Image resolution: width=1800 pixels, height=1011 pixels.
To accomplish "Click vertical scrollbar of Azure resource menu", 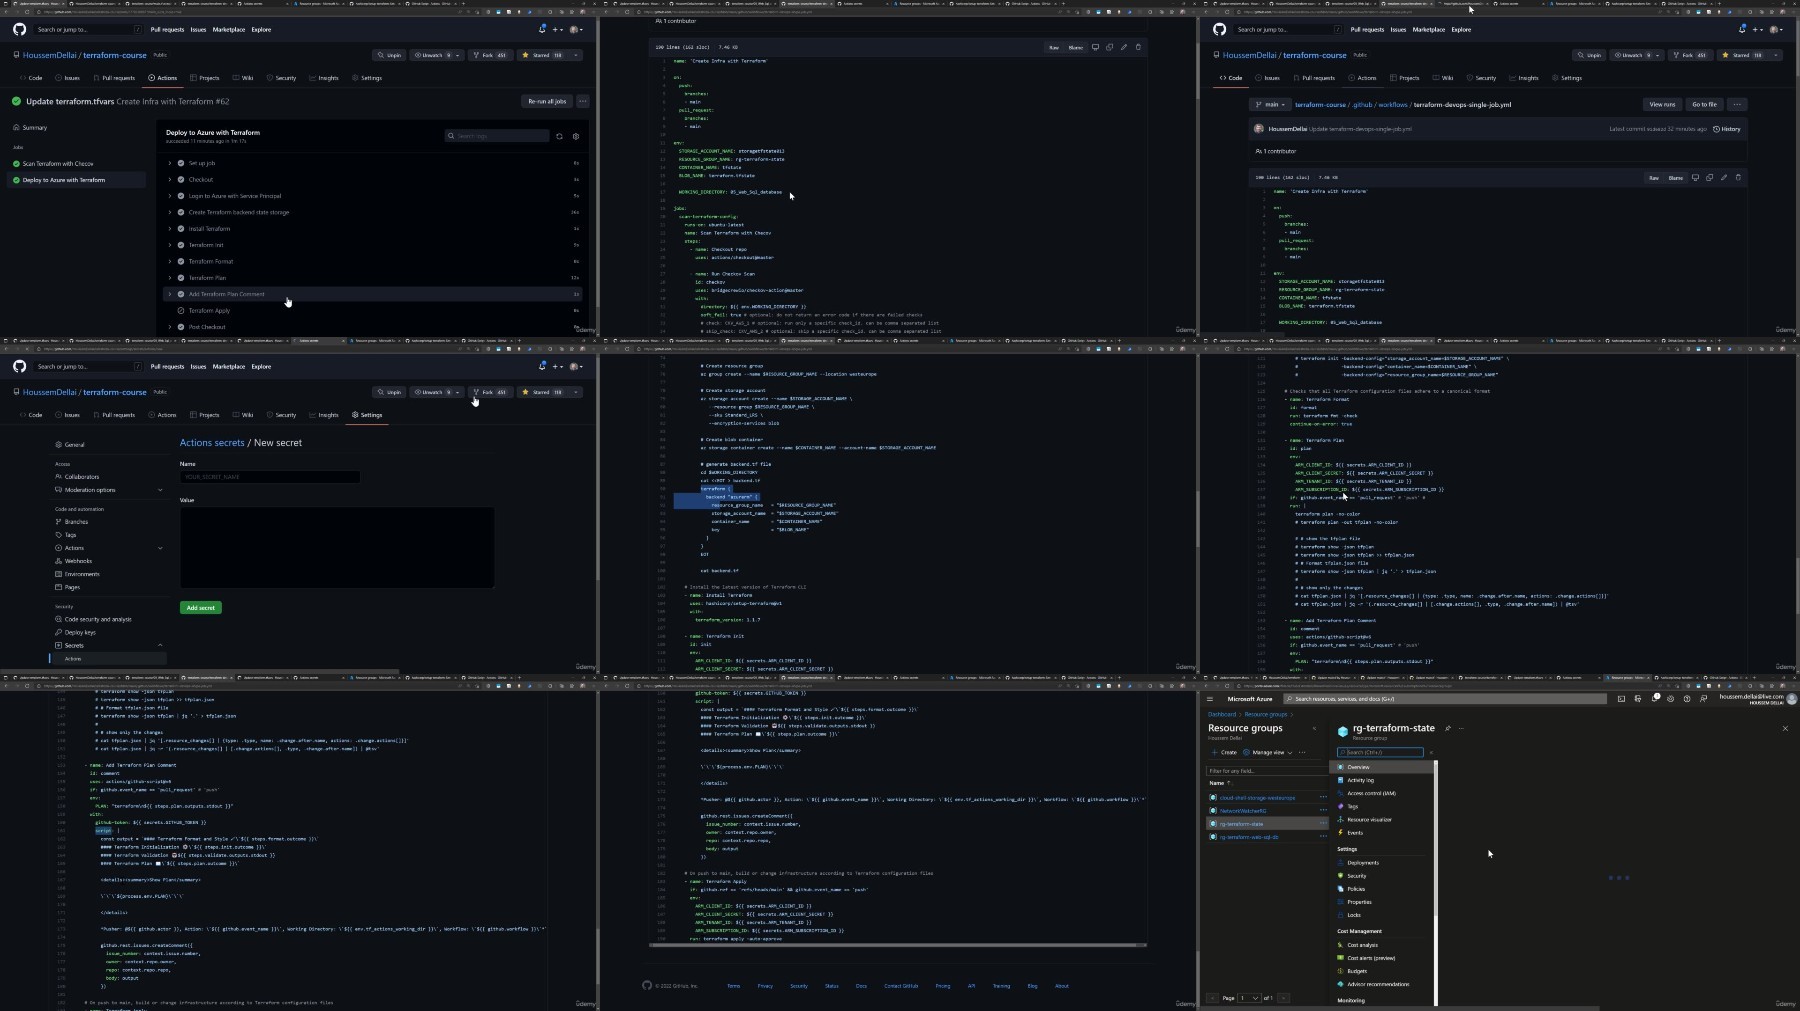I will click(x=1435, y=883).
